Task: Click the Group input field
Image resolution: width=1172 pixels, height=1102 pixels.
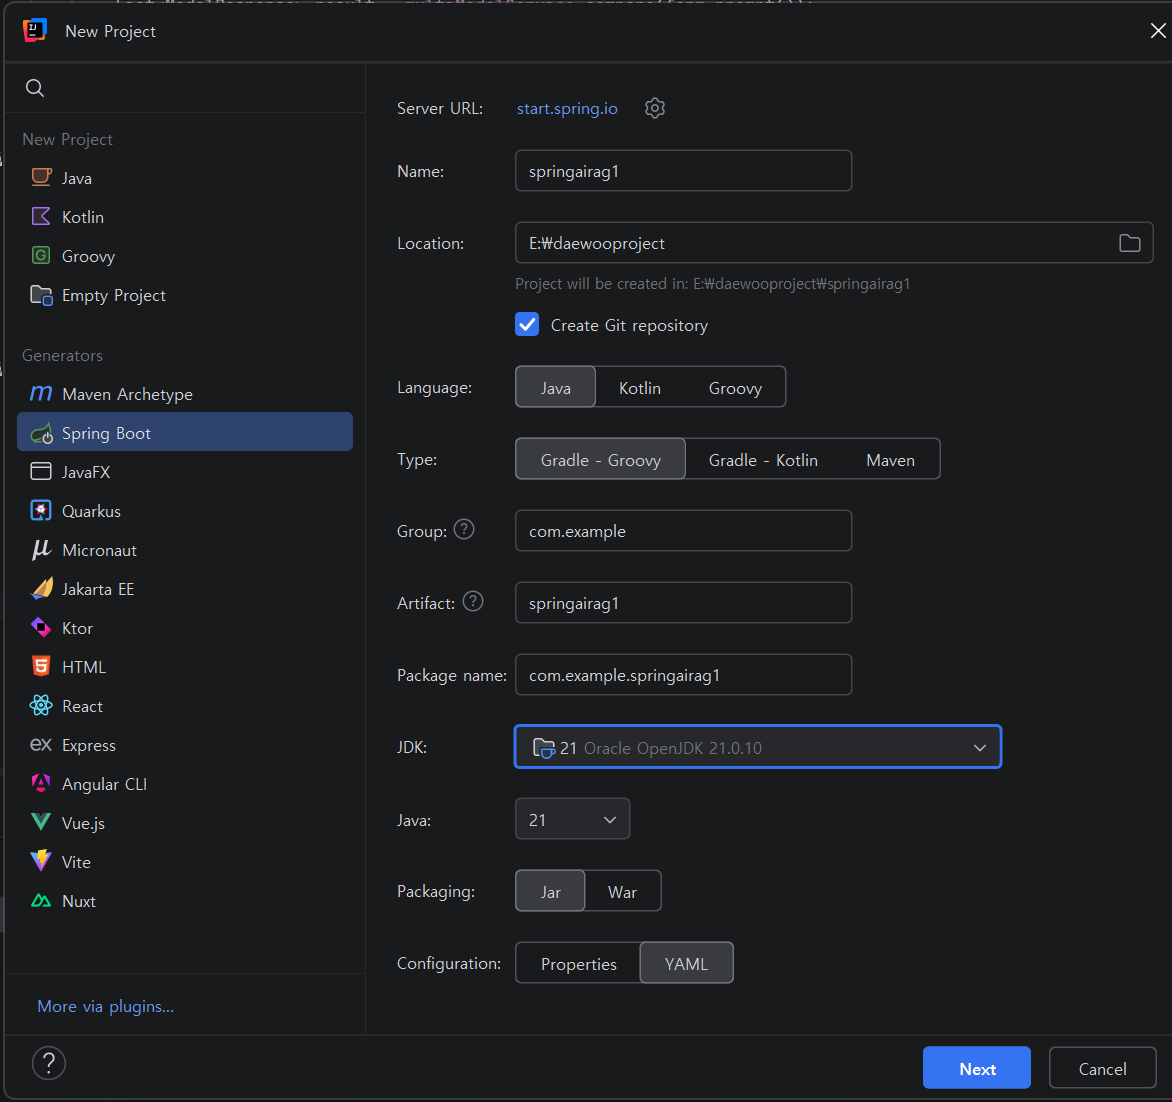Action: point(683,531)
